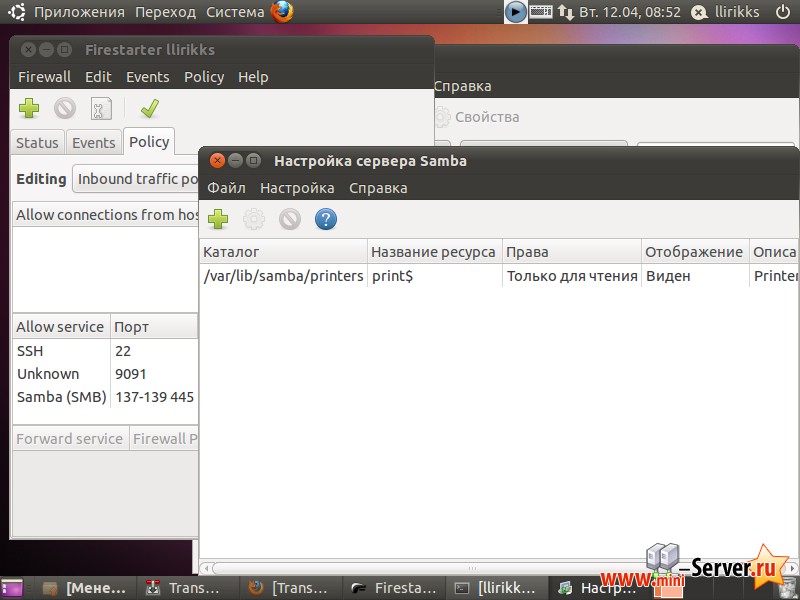Add a new firewall rule in Firestarter
800x600 pixels.
coord(27,108)
